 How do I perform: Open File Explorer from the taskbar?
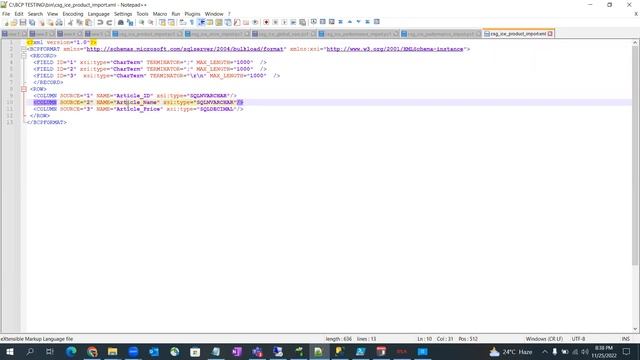tap(113, 351)
